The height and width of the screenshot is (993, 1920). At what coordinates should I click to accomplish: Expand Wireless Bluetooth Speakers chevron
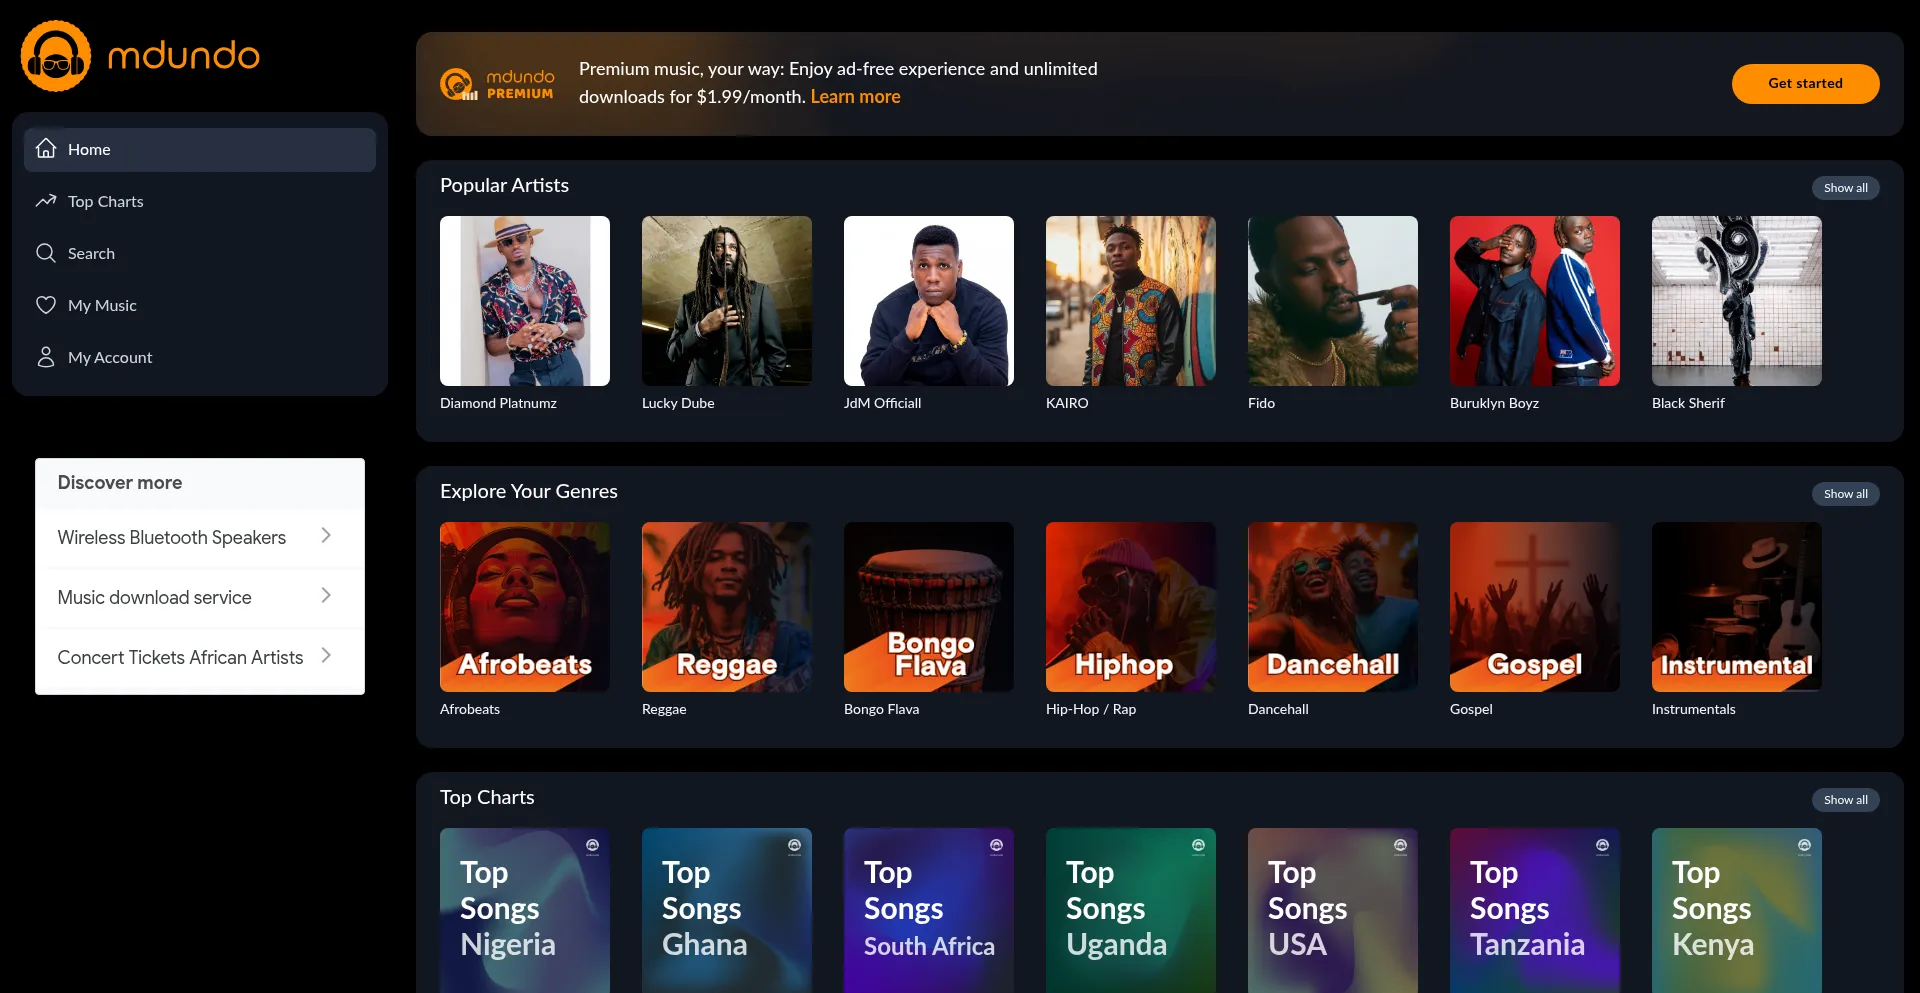pos(326,536)
